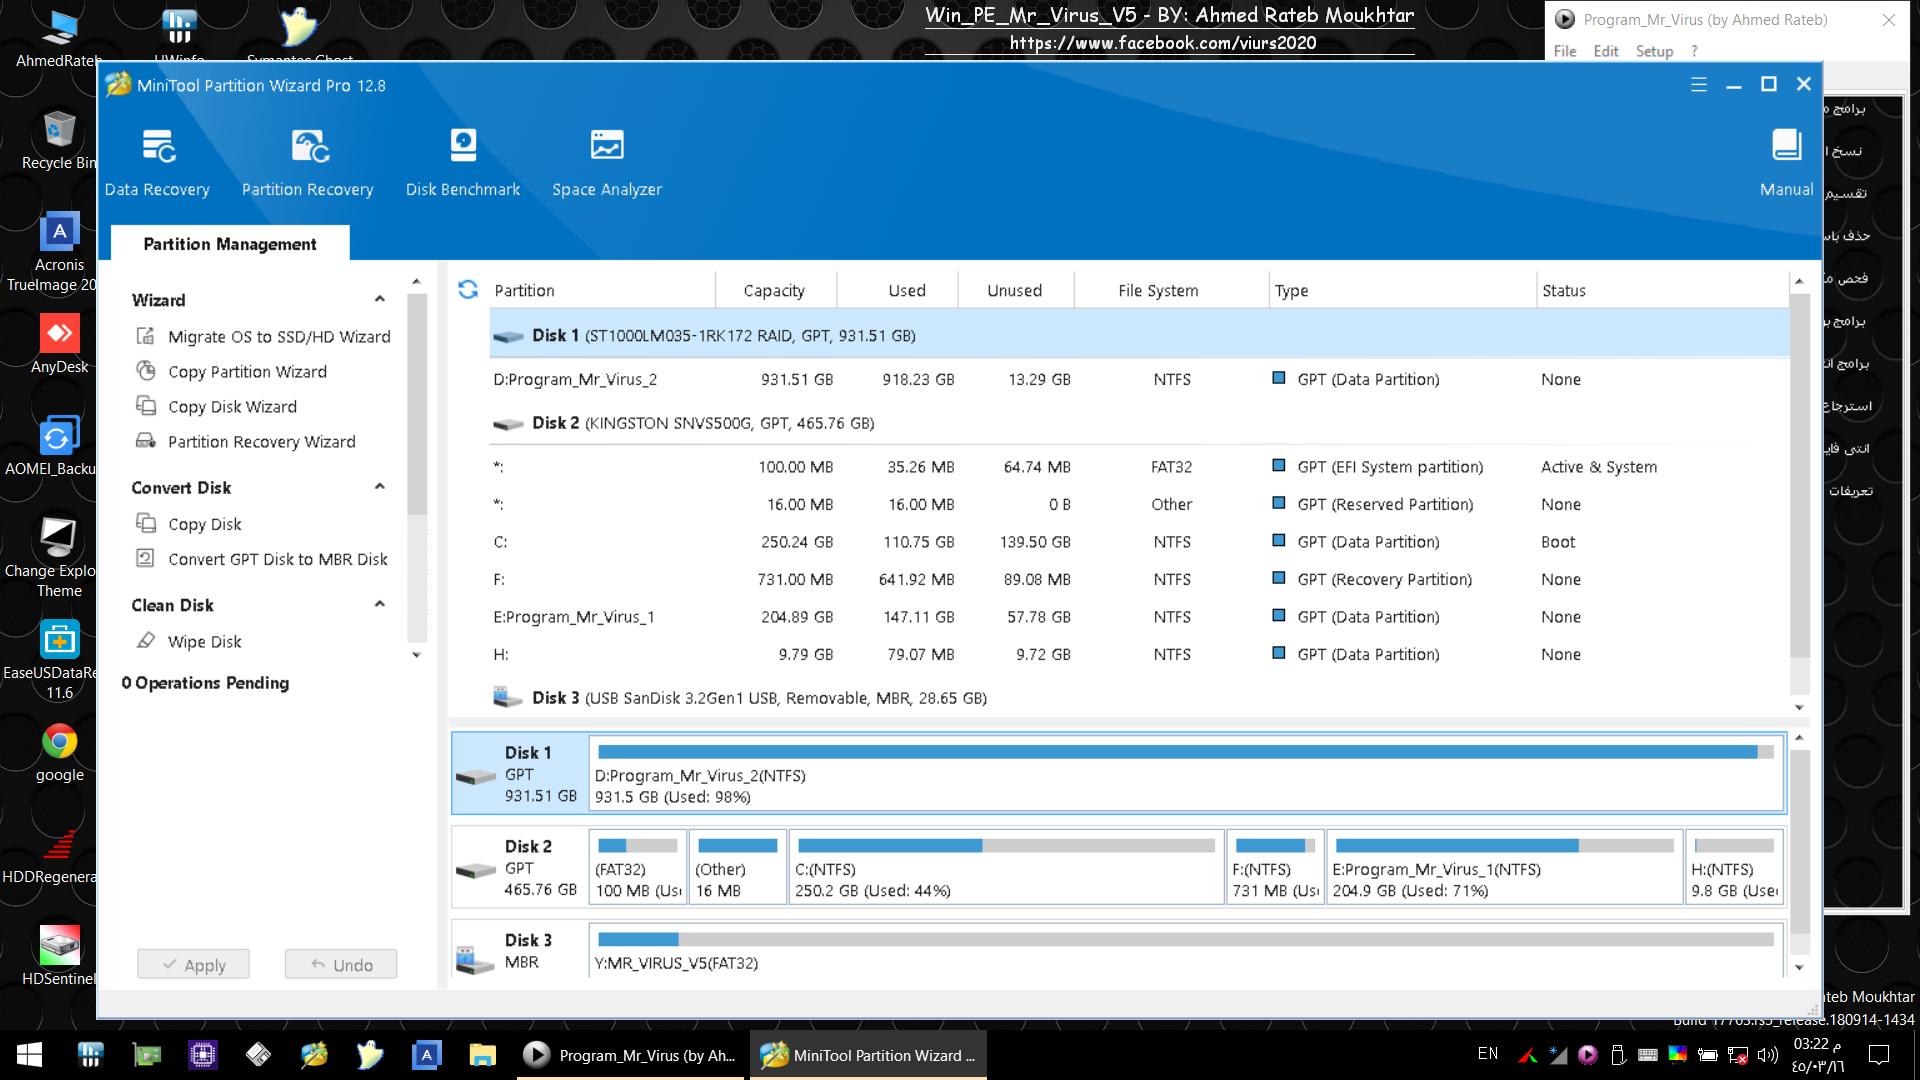1920x1080 pixels.
Task: Select the E:Program_Mr_Virus_1 partition row
Action: 1139,617
